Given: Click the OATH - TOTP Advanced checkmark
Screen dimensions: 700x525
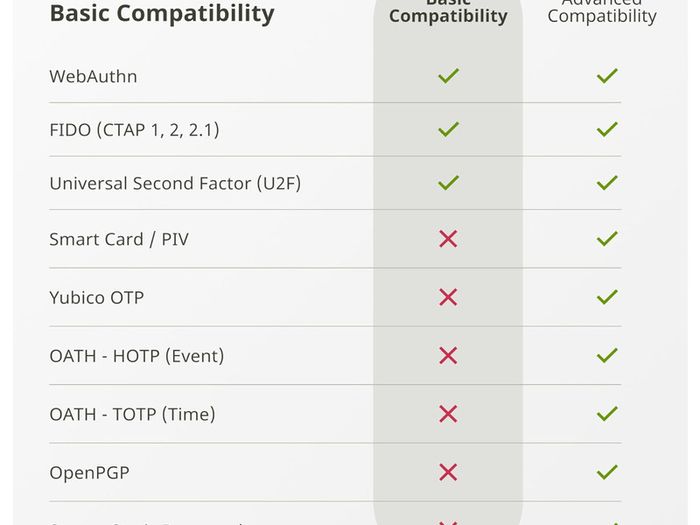Looking at the screenshot, I should [607, 414].
